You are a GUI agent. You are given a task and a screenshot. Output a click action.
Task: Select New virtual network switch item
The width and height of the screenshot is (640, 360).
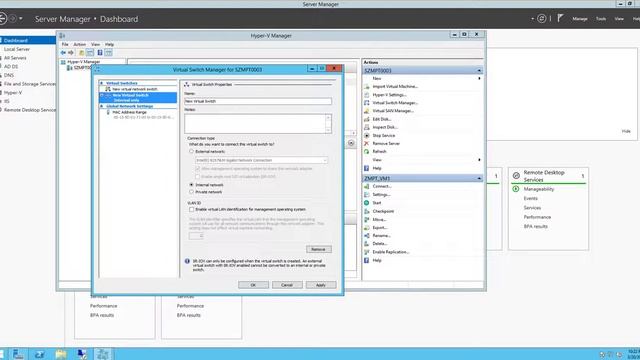click(135, 89)
